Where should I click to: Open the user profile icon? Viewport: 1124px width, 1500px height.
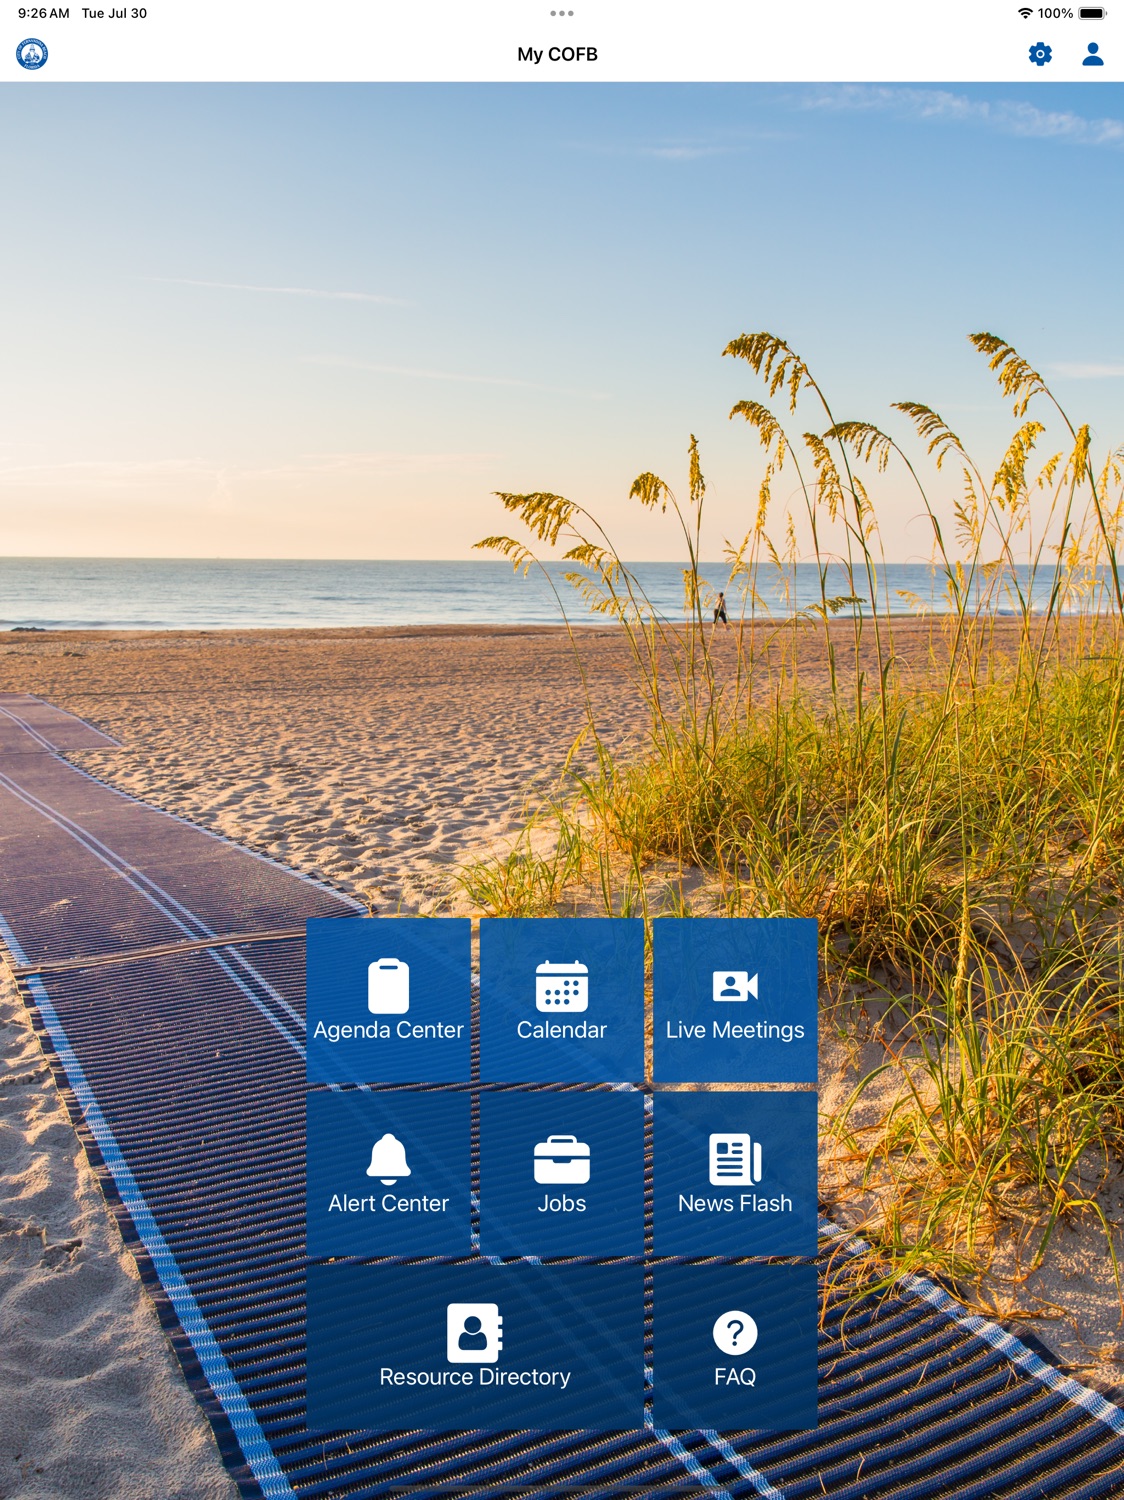1093,54
